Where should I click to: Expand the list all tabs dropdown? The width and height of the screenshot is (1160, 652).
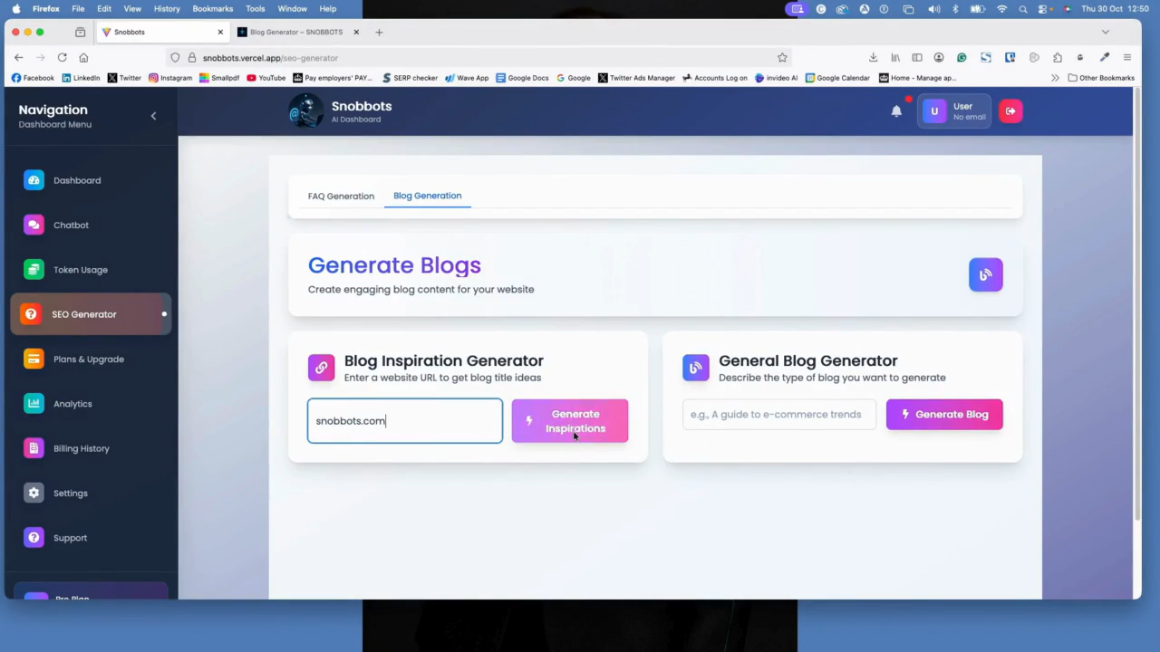click(x=1105, y=33)
